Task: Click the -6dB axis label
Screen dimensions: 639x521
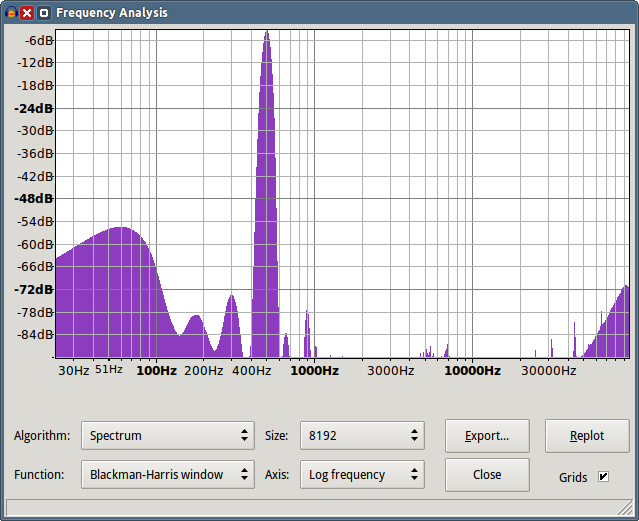Action: [39, 40]
